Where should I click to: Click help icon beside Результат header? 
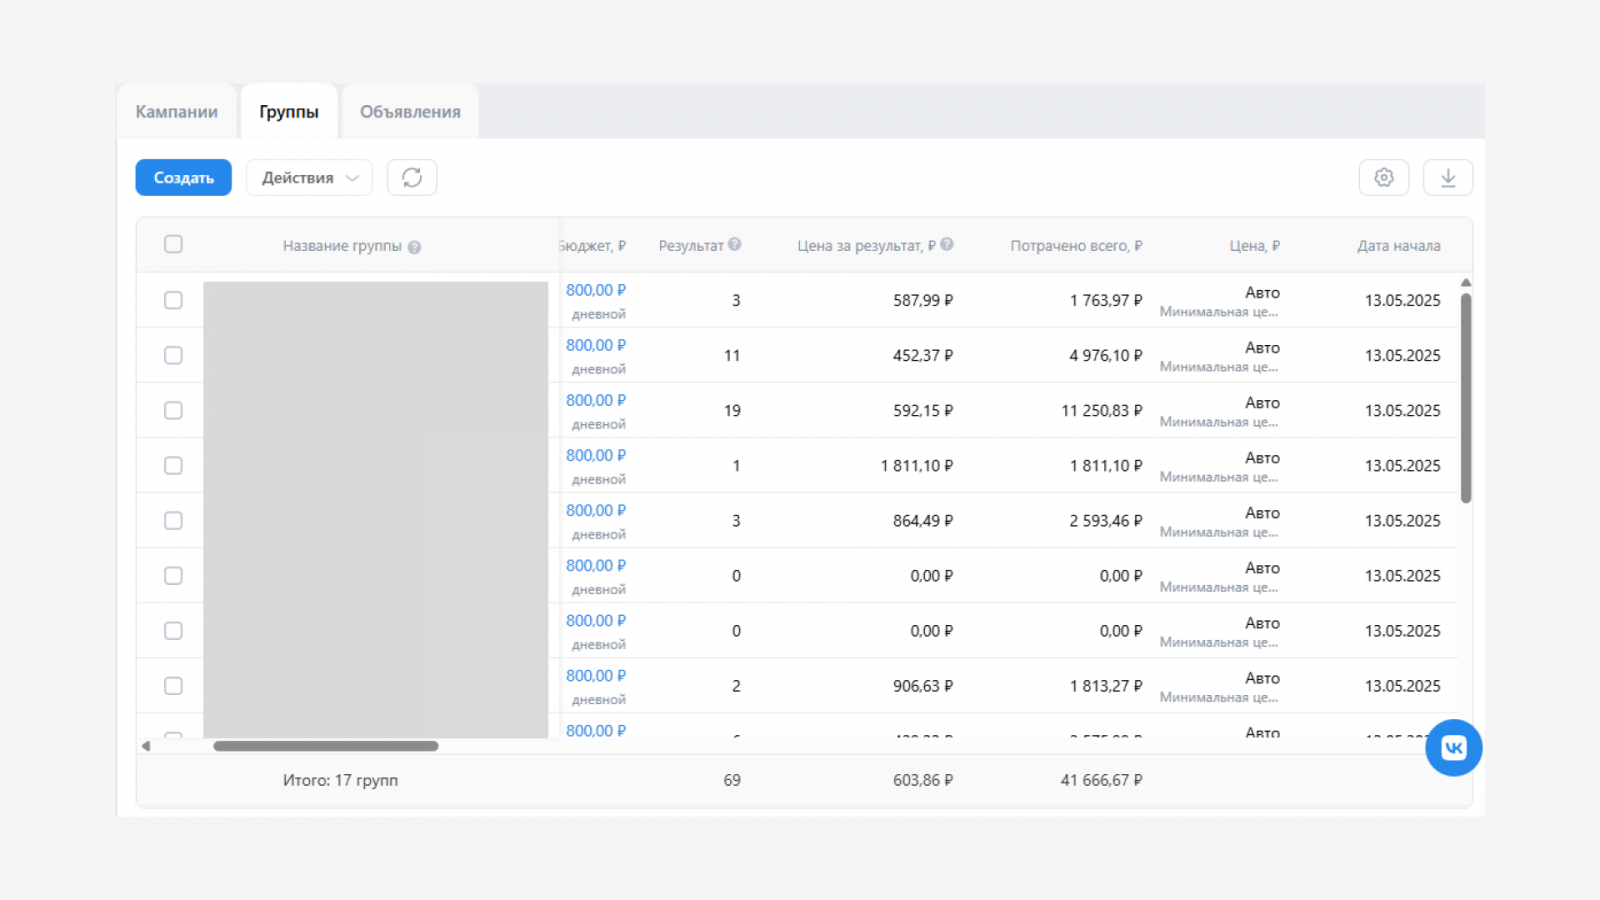click(x=735, y=245)
